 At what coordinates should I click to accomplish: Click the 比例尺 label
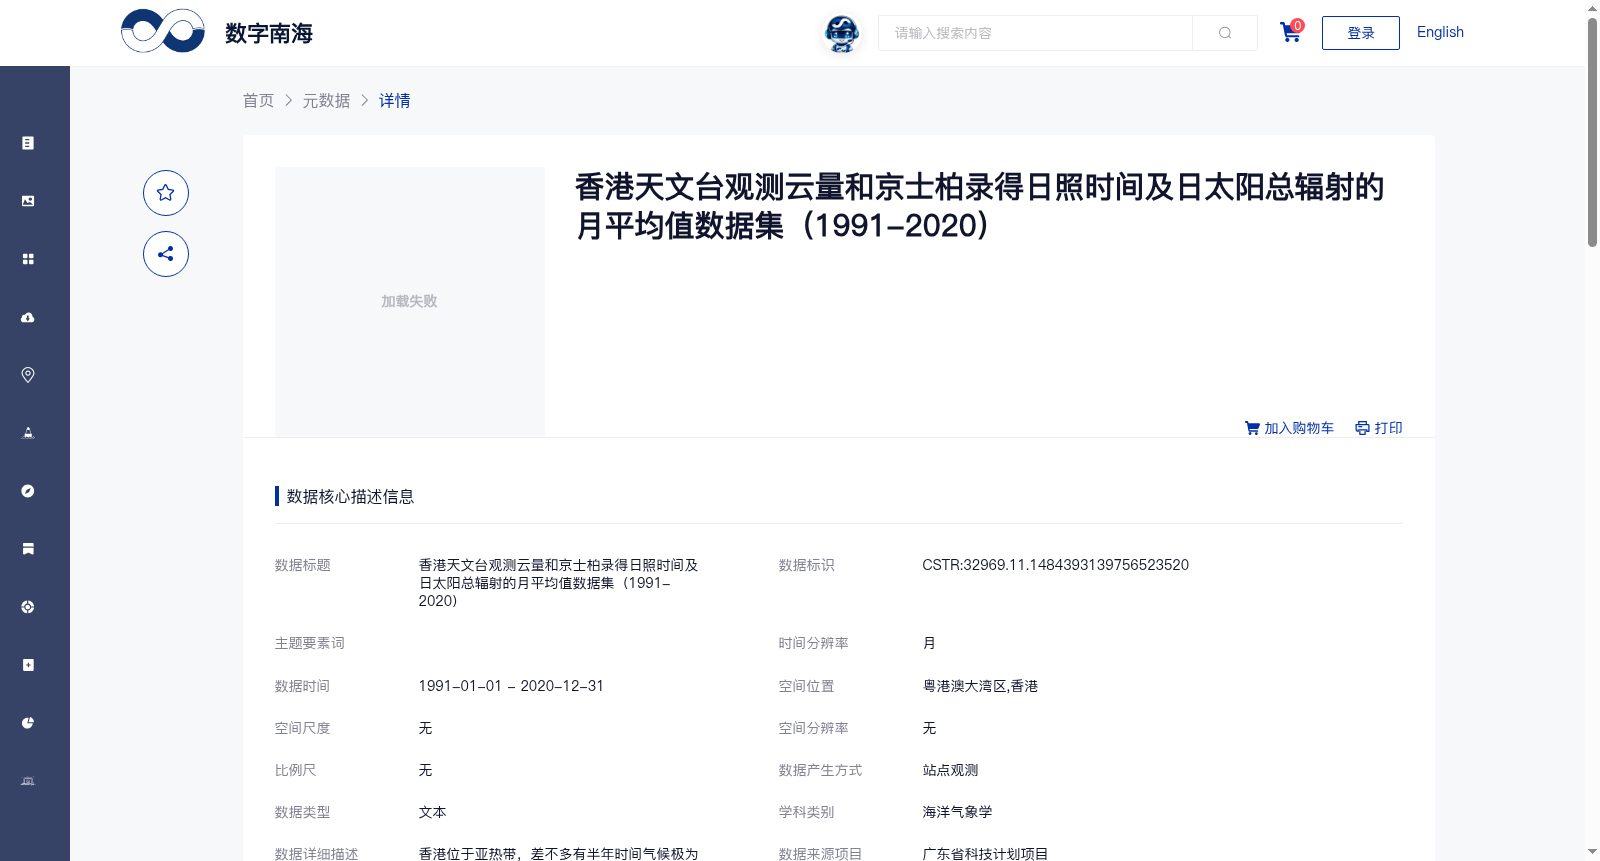coord(295,770)
